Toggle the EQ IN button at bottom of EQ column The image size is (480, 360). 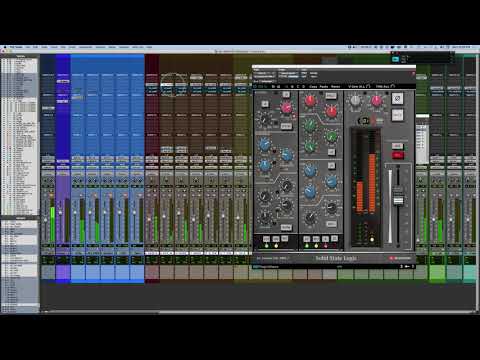point(331,224)
